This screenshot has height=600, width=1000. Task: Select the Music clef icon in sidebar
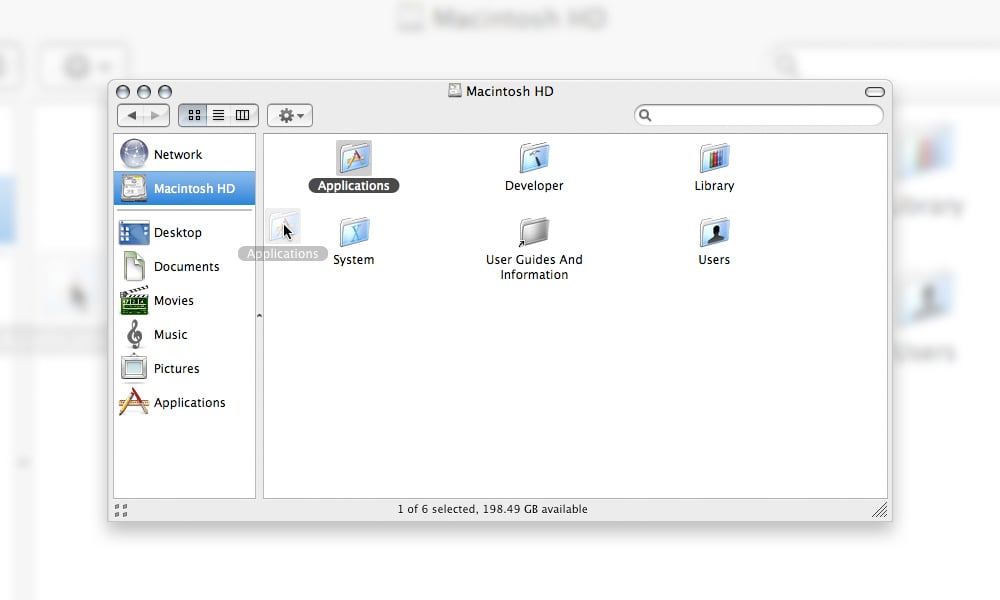click(134, 334)
